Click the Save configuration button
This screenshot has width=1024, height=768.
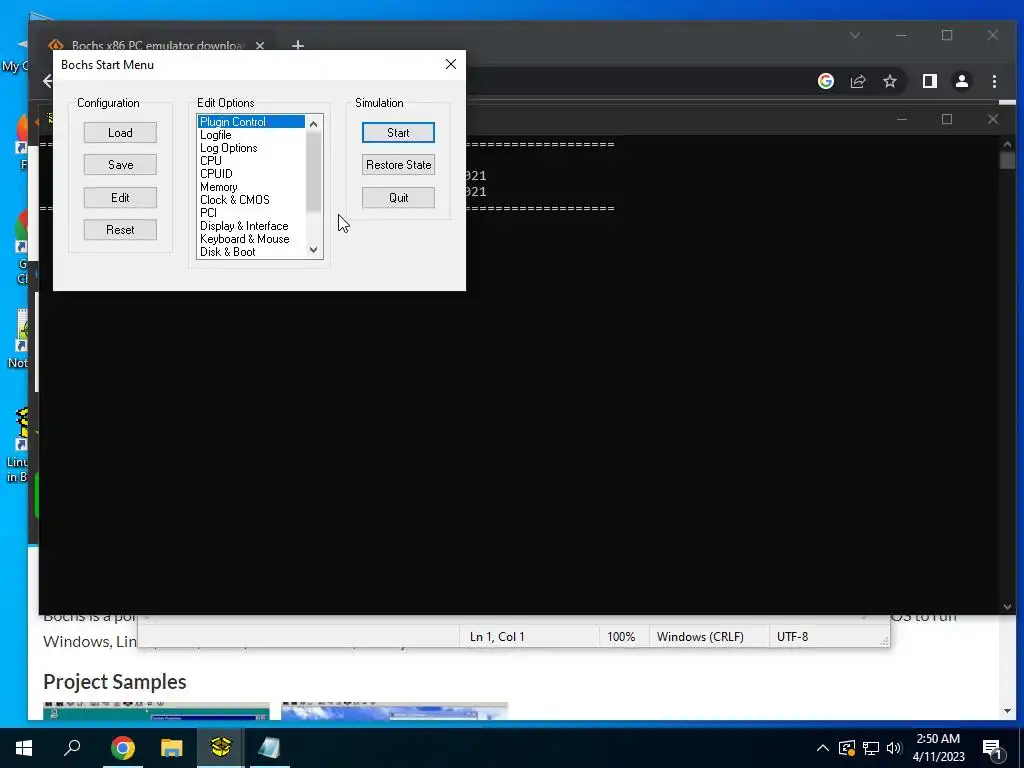coord(120,165)
